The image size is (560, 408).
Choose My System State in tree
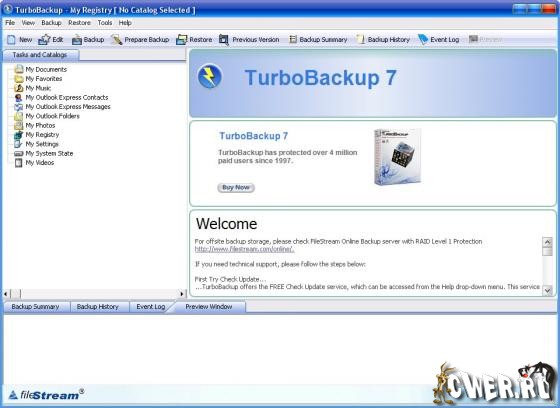click(49, 154)
